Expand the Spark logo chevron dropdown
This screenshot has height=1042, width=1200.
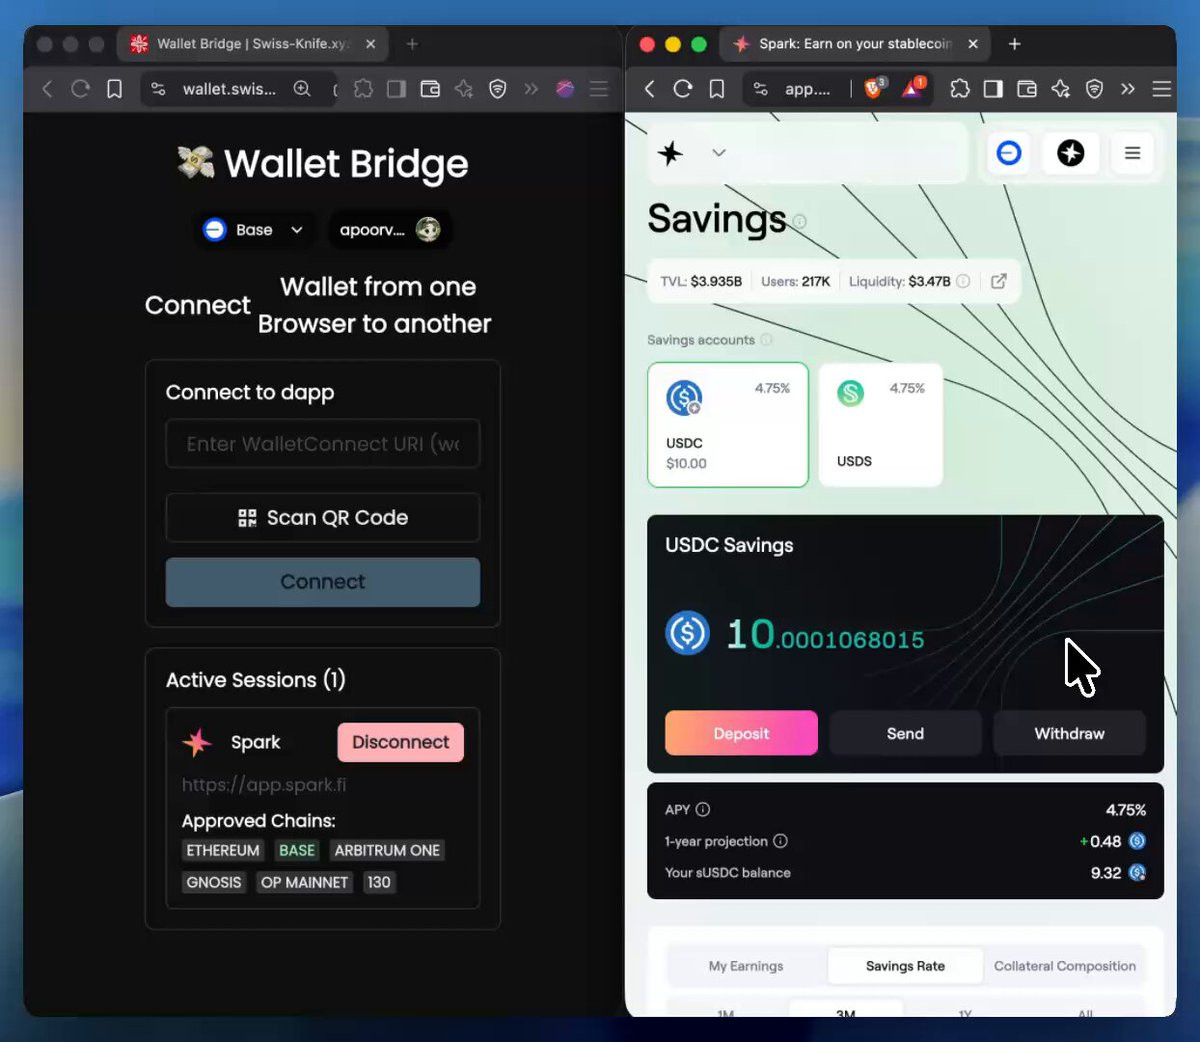point(718,153)
